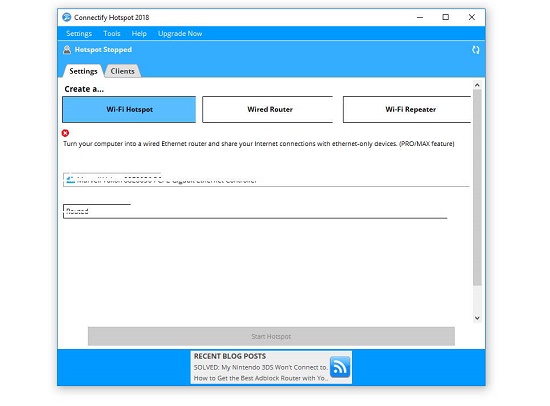Click the scrollbar down arrow
The height and width of the screenshot is (406, 550).
pos(477,318)
